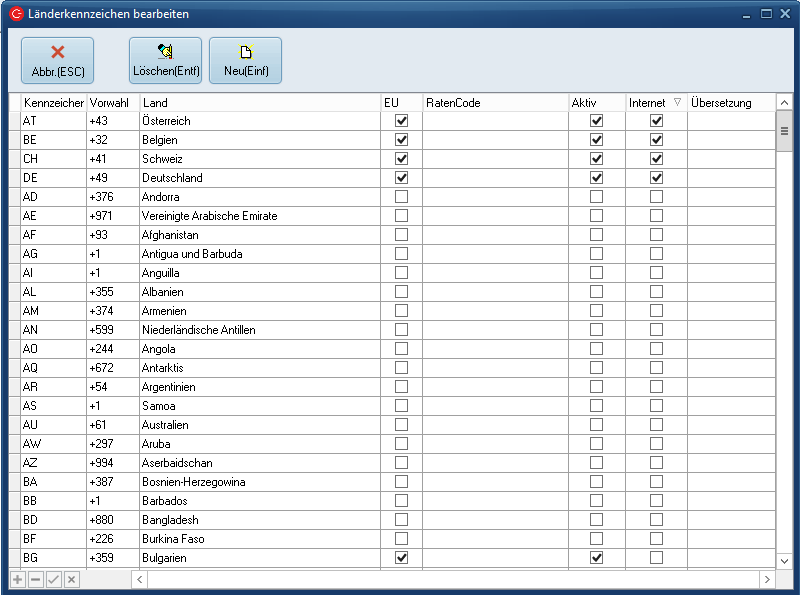Select the Kennzeichen cell AU
The height and width of the screenshot is (595, 800).
pyautogui.click(x=53, y=425)
